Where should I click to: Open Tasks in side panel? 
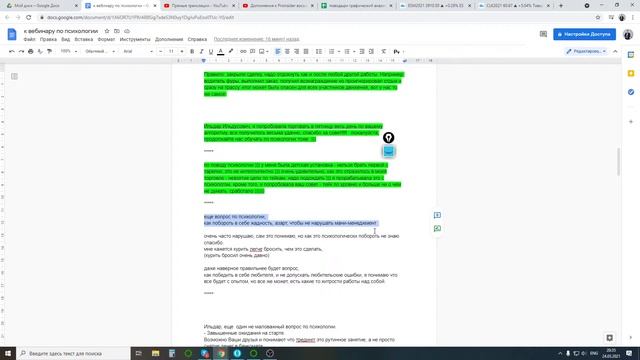[631, 92]
